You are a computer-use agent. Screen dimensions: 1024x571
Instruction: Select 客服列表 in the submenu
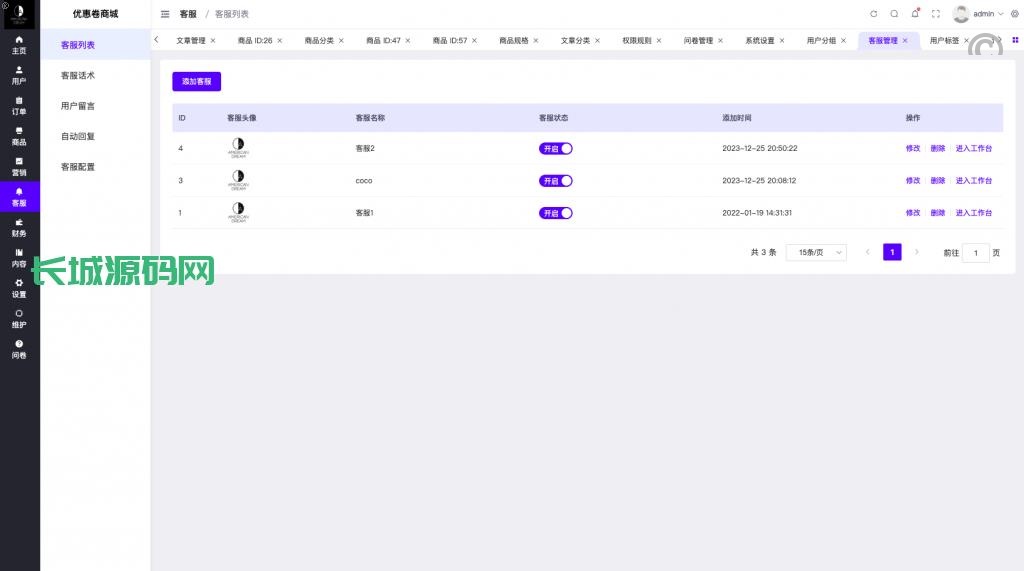click(95, 45)
